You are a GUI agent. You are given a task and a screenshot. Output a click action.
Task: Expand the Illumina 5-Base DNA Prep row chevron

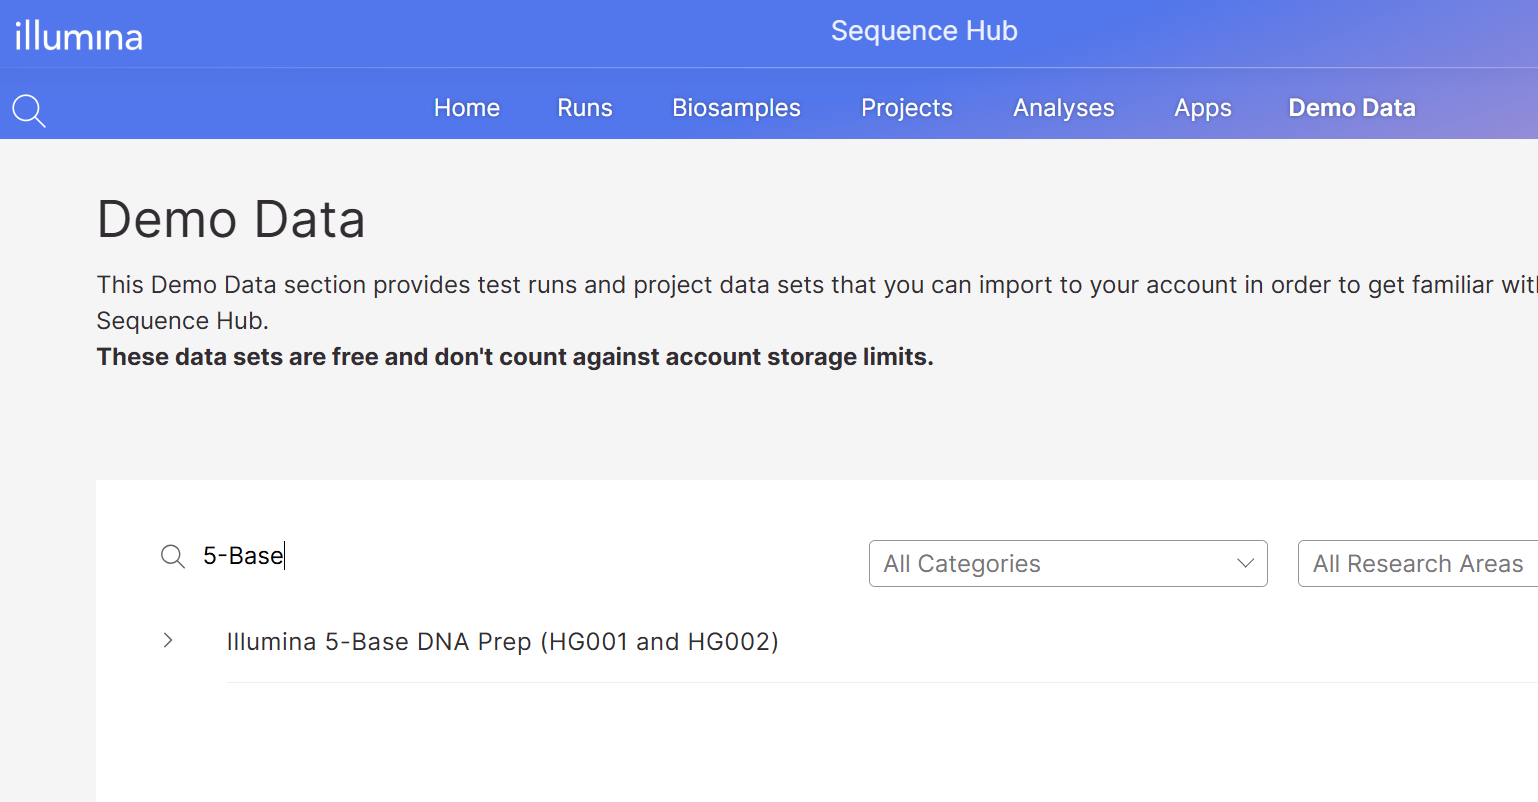coord(168,641)
